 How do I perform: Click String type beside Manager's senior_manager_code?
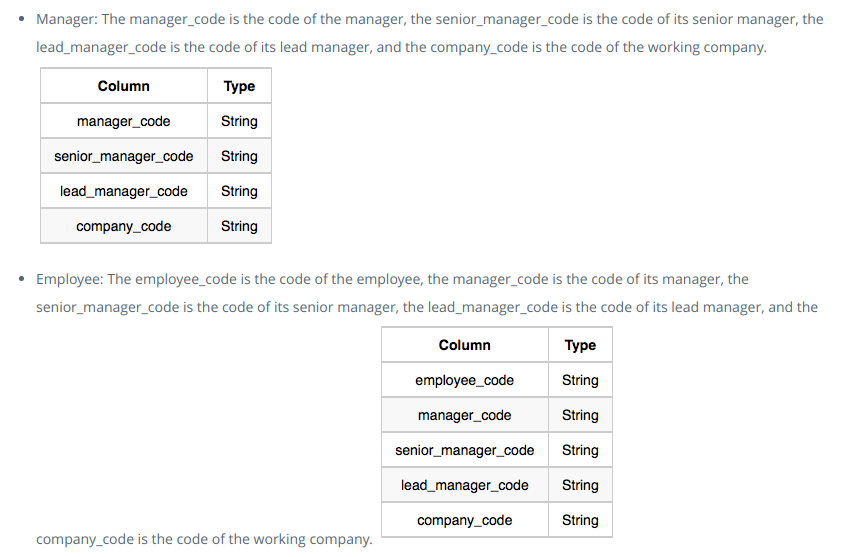[x=239, y=156]
